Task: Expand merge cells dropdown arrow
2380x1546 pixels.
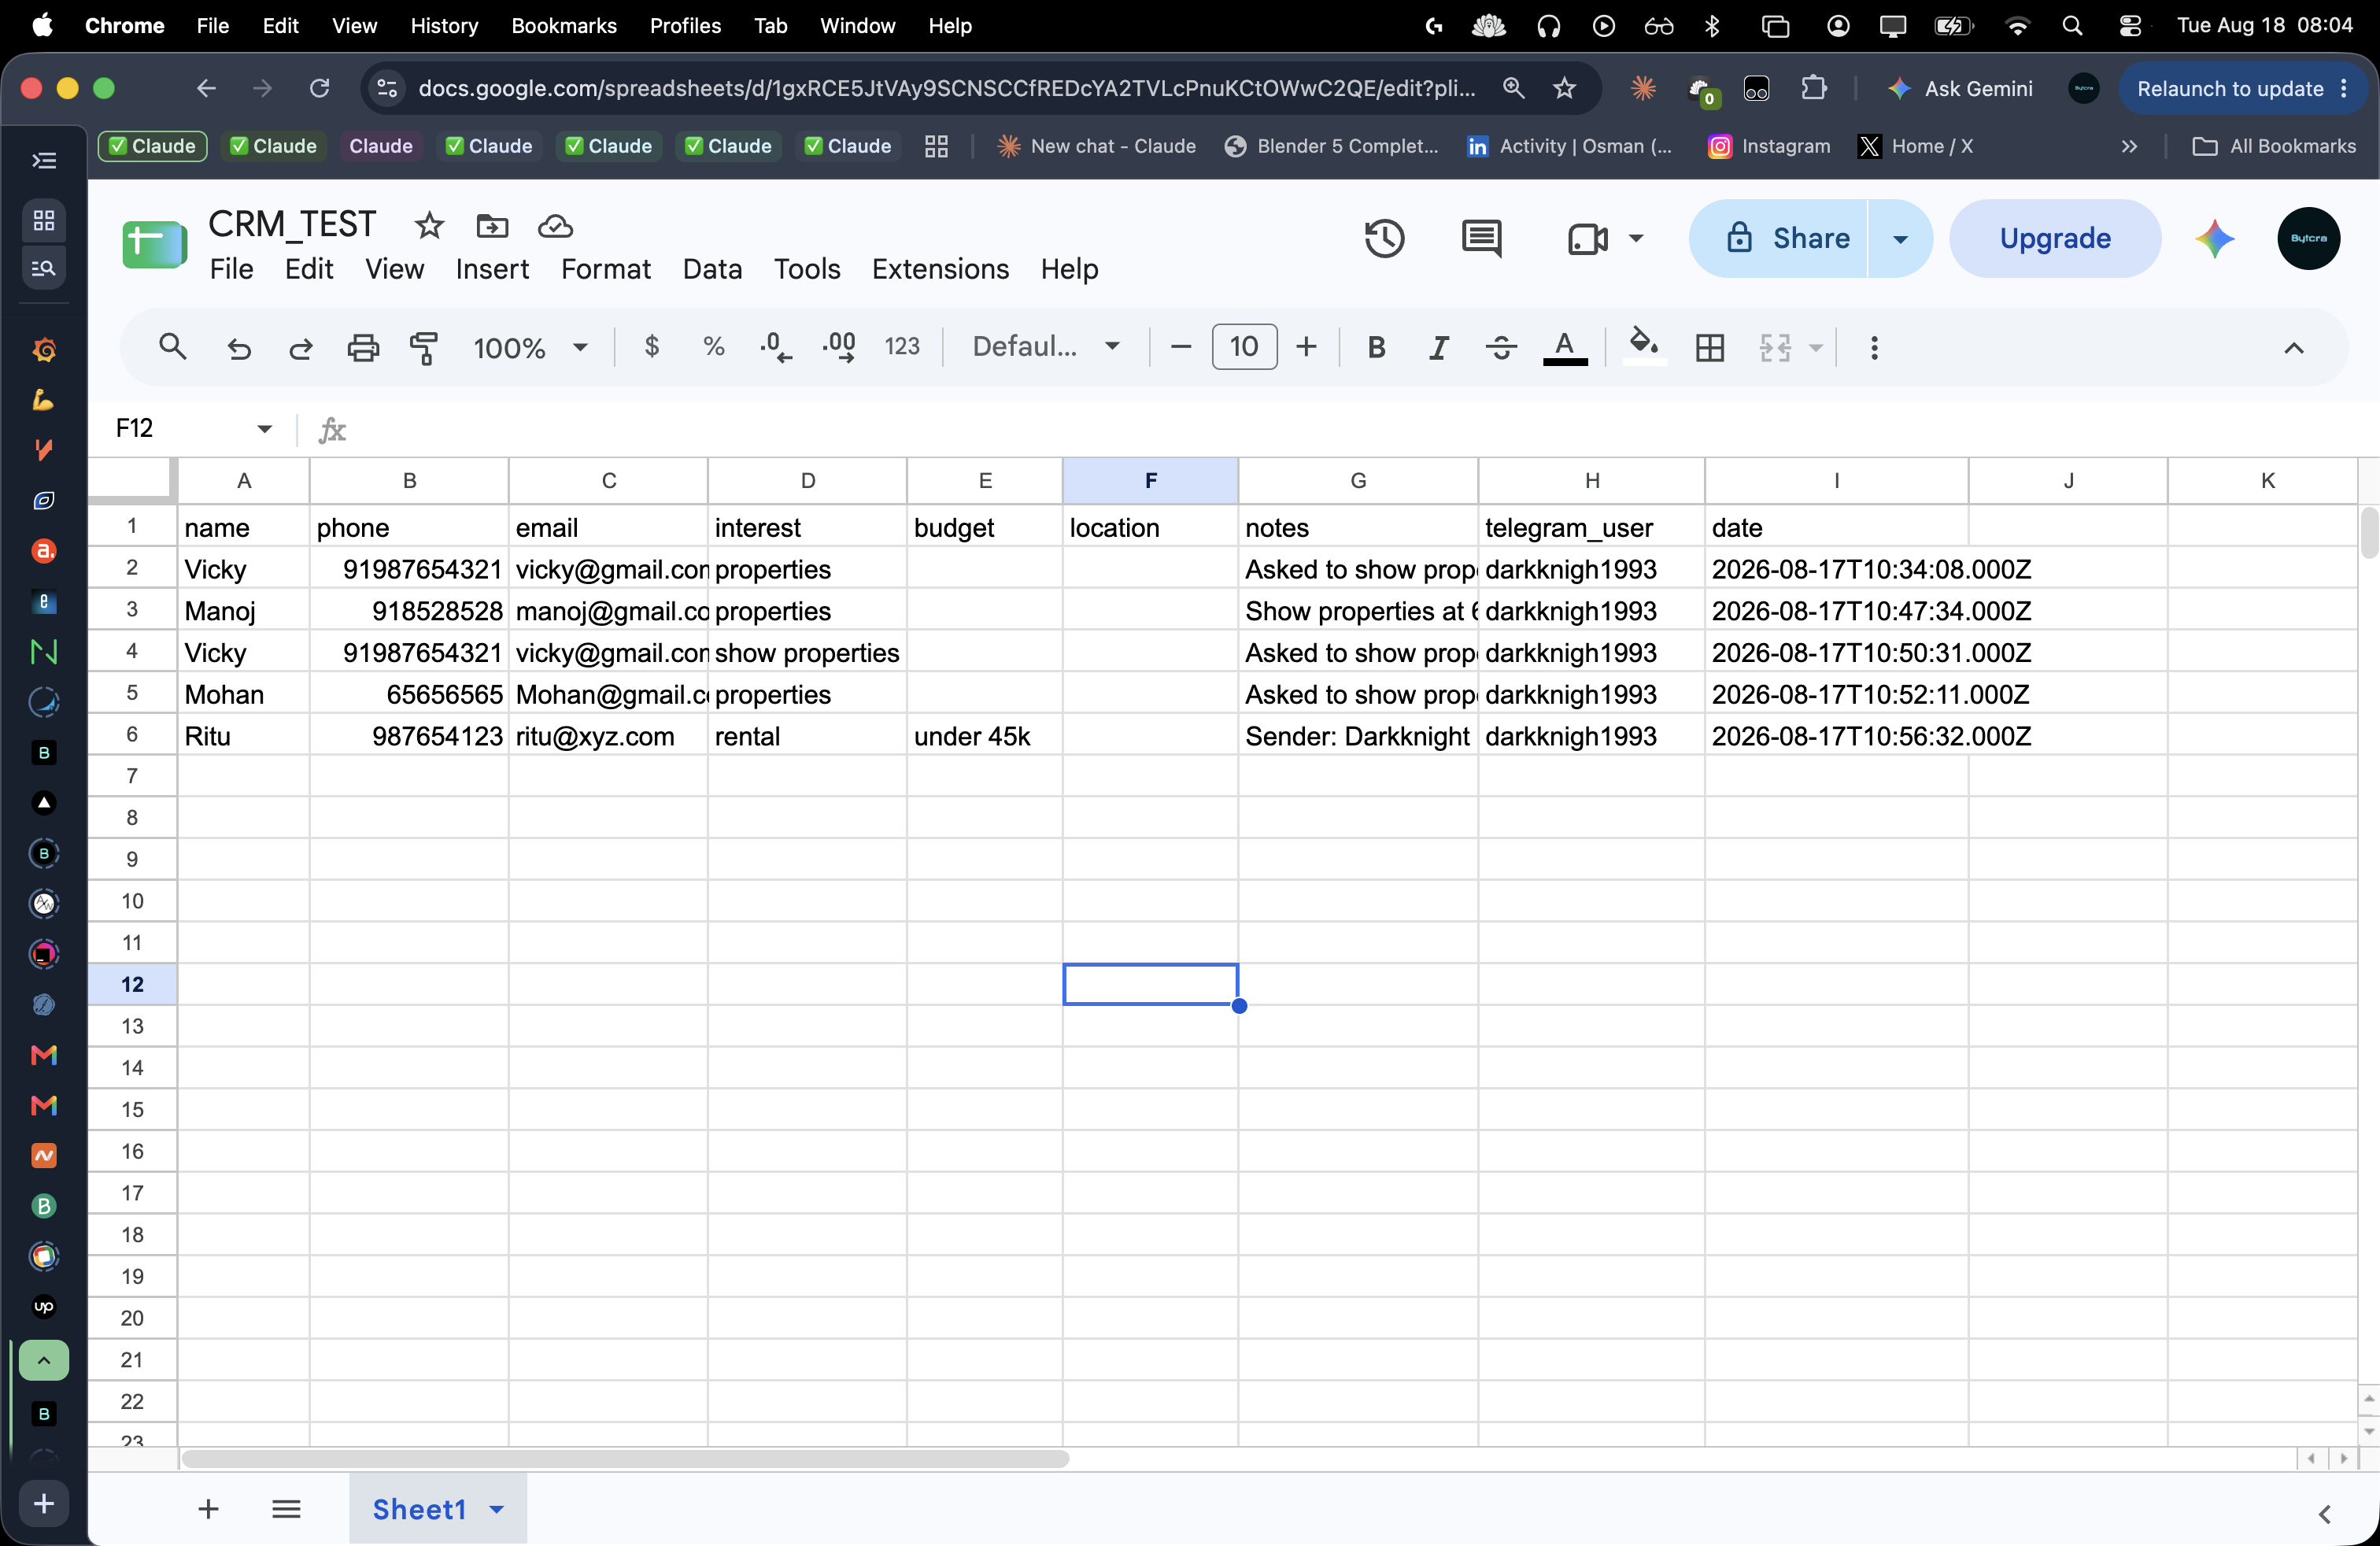Action: 1816,347
